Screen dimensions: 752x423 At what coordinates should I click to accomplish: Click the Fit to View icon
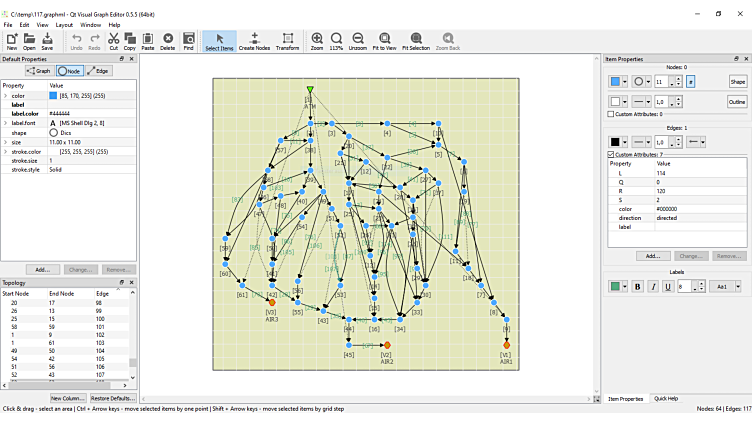(384, 41)
